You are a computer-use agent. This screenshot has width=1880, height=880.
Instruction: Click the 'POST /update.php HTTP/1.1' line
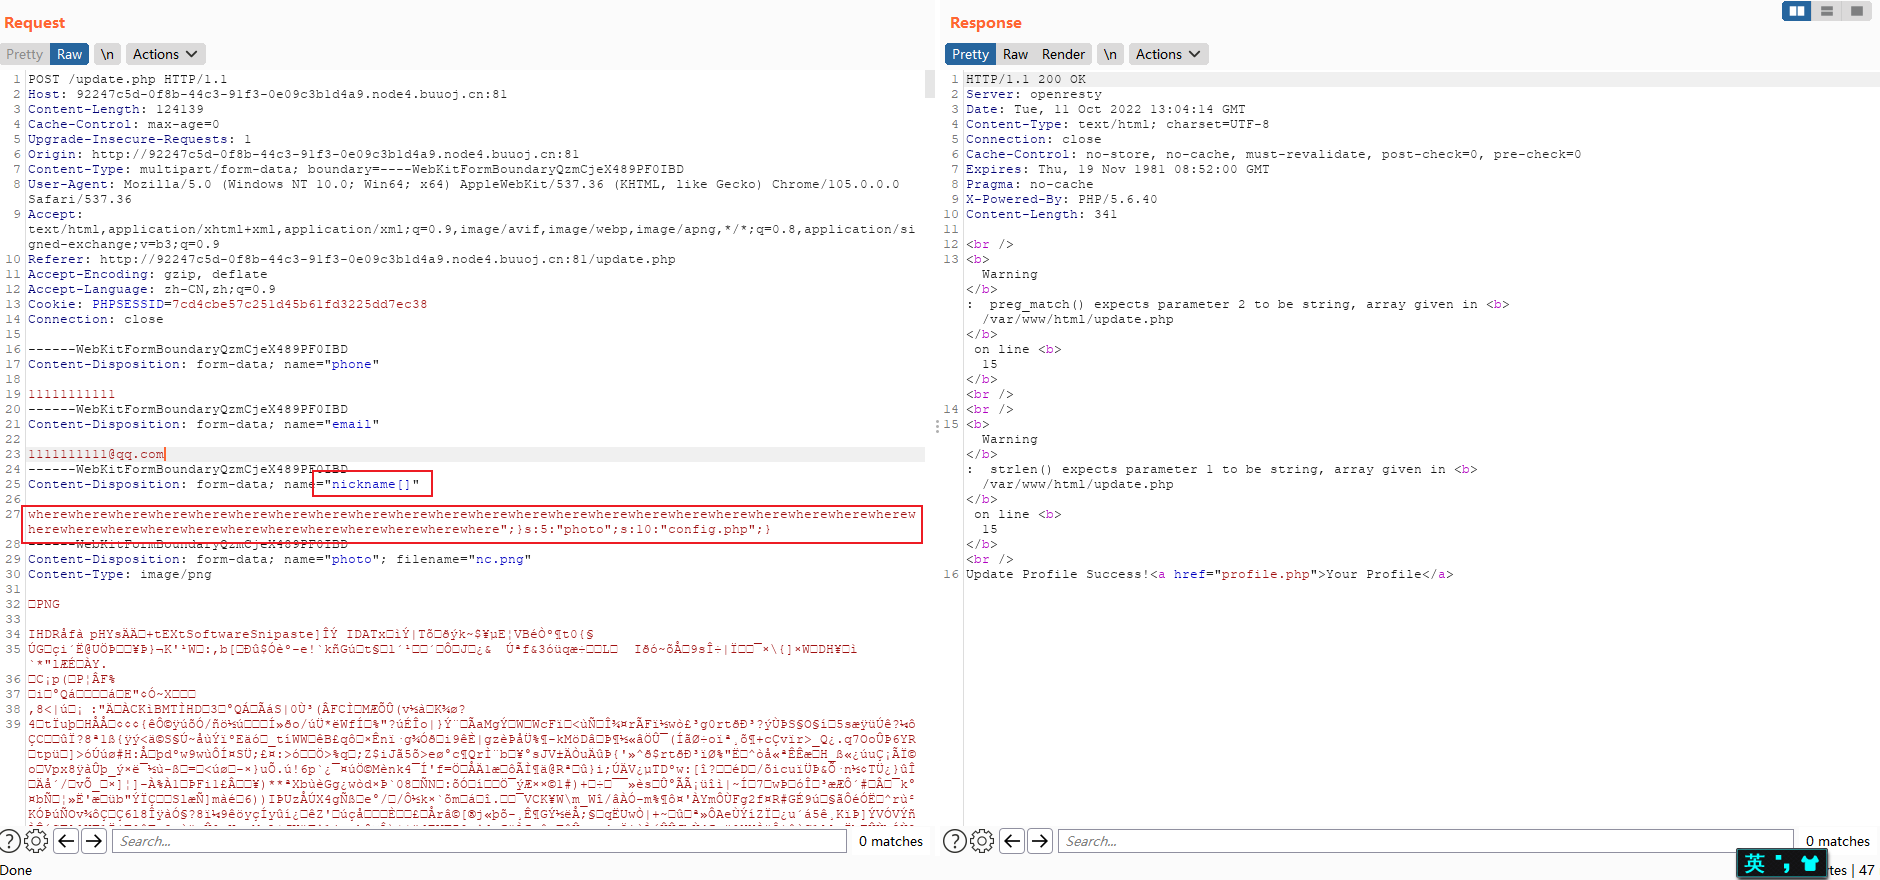coord(127,79)
